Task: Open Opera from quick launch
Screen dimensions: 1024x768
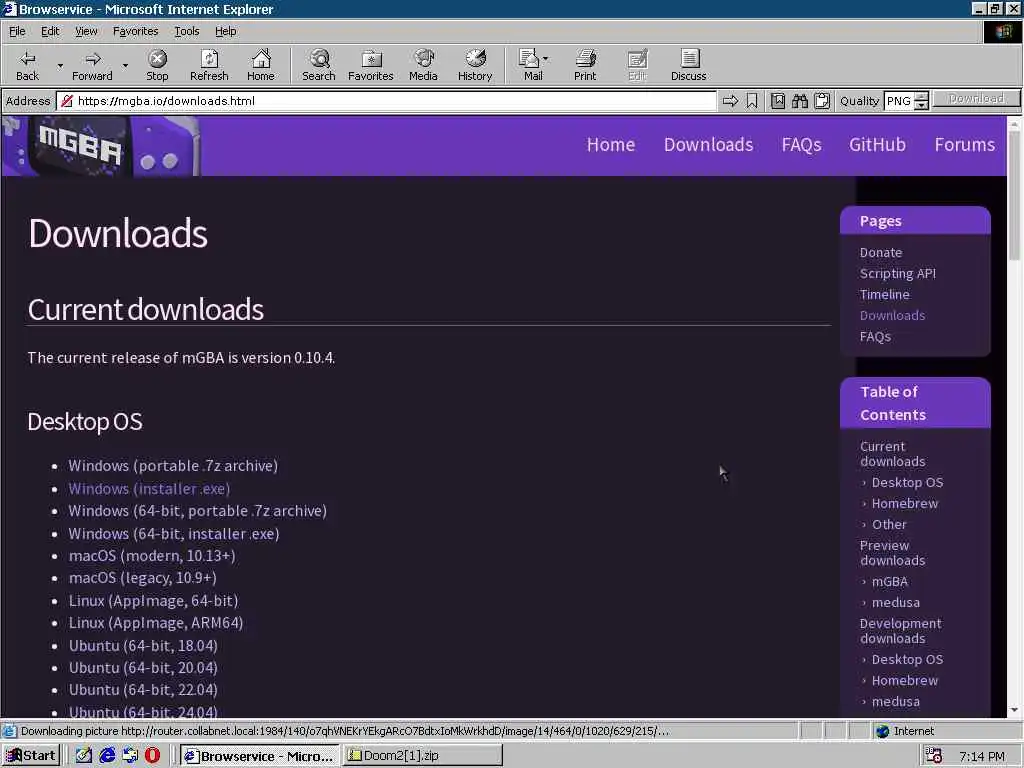Action: (x=152, y=756)
